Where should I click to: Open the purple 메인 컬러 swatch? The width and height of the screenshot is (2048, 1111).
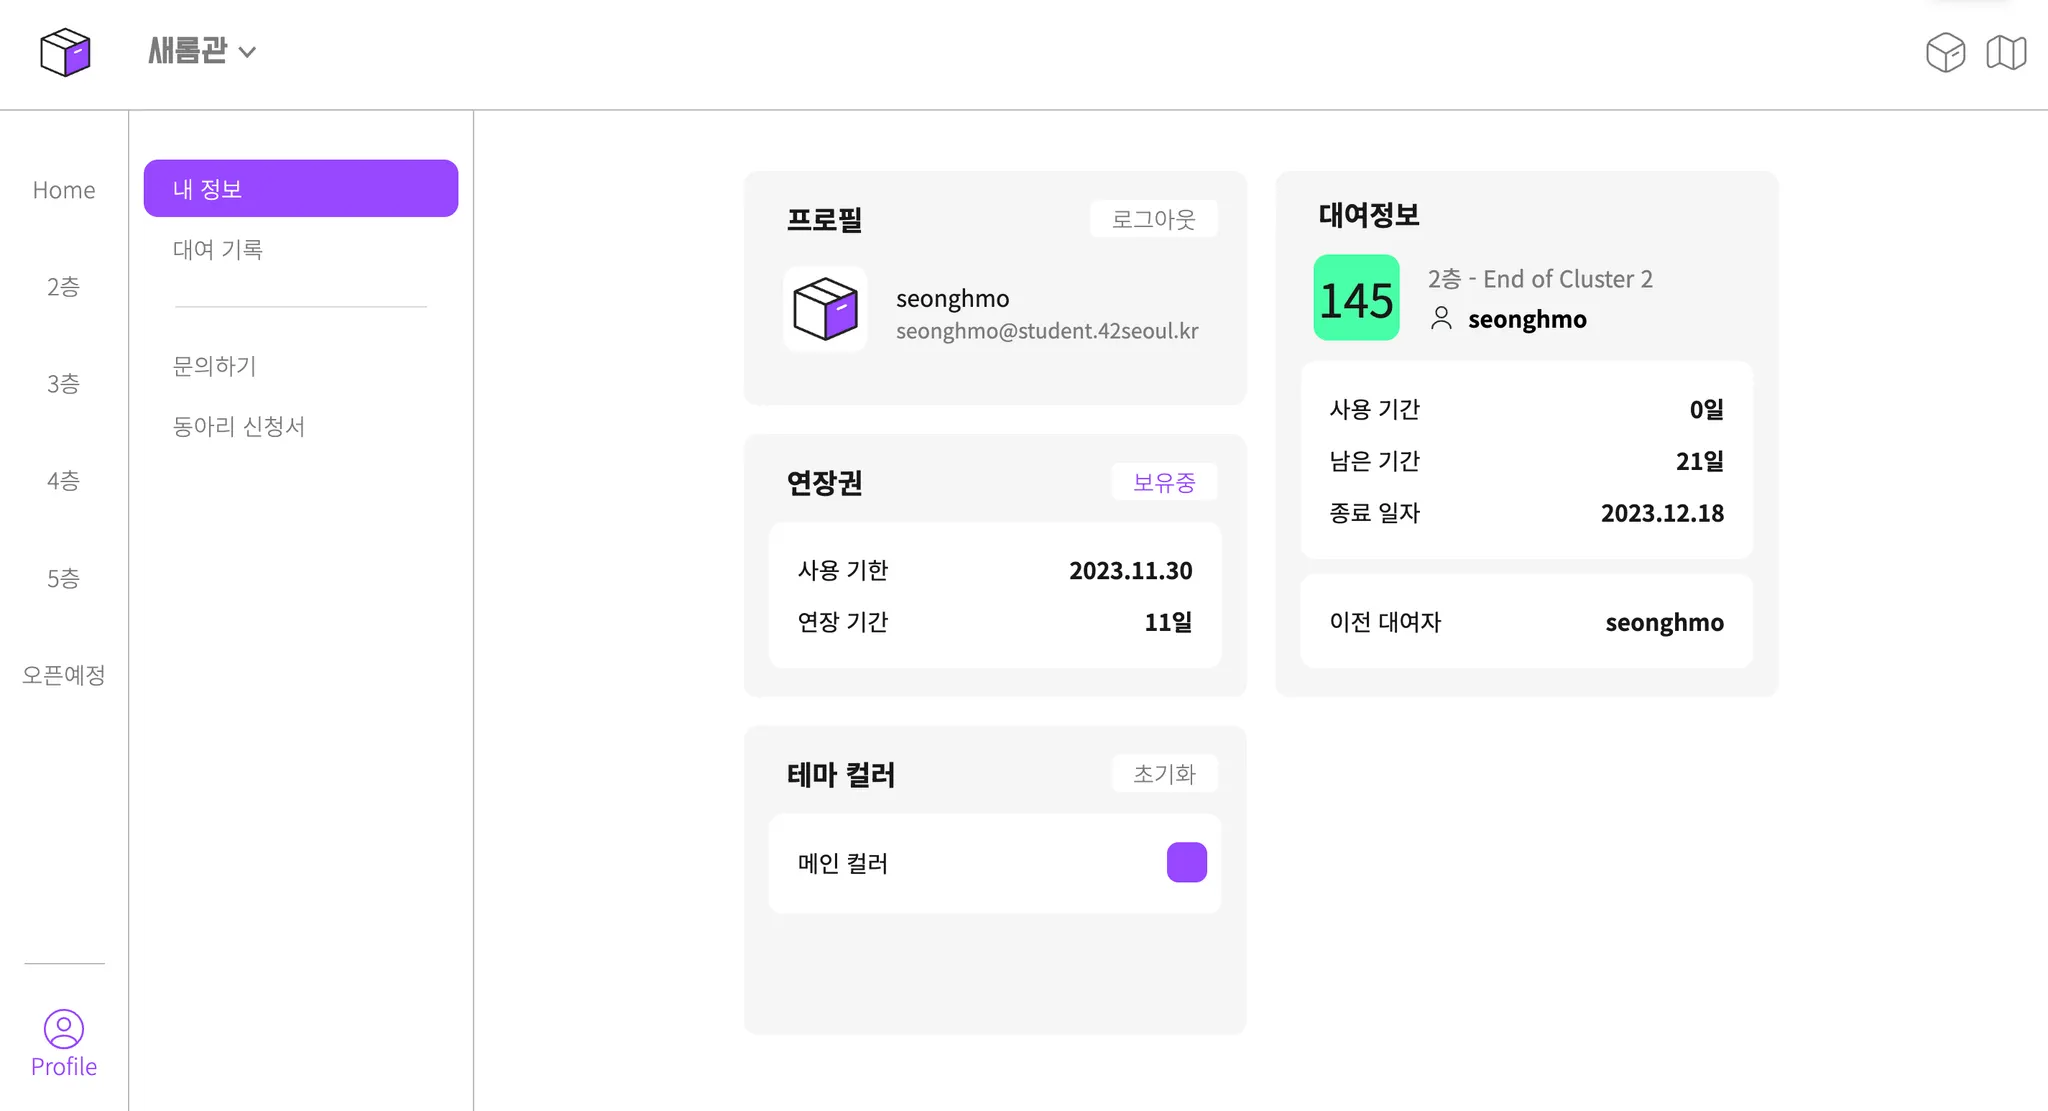tap(1186, 863)
